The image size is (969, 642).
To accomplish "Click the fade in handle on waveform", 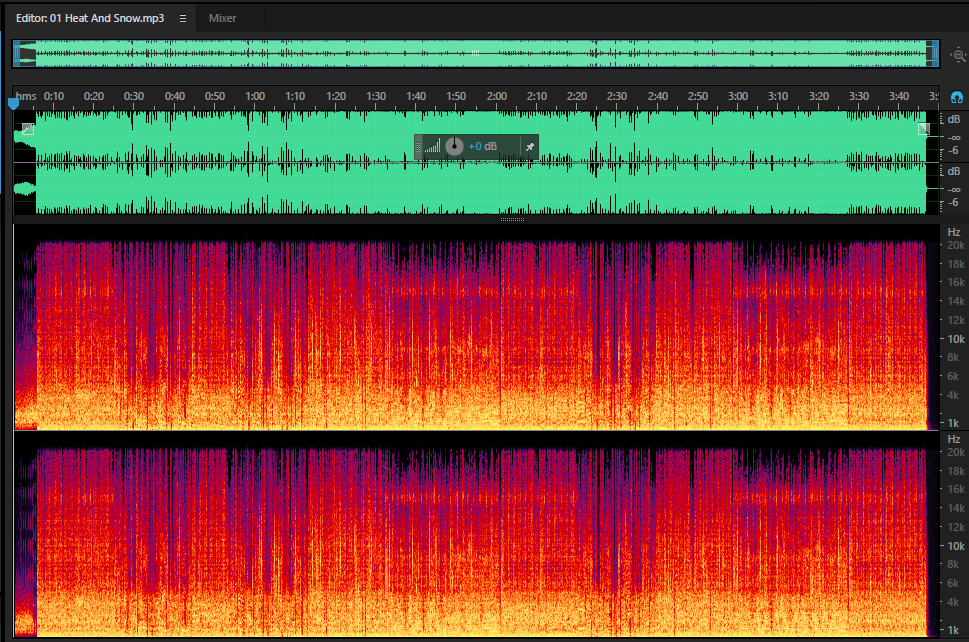I will 28,129.
